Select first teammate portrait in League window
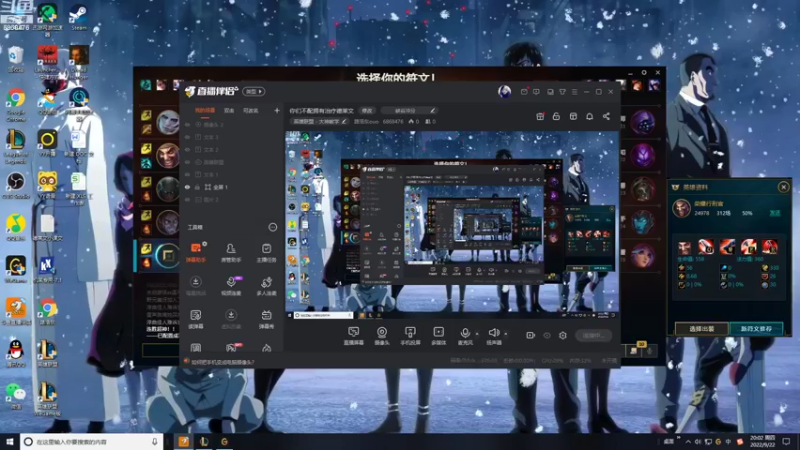This screenshot has width=800, height=450. pos(167,122)
